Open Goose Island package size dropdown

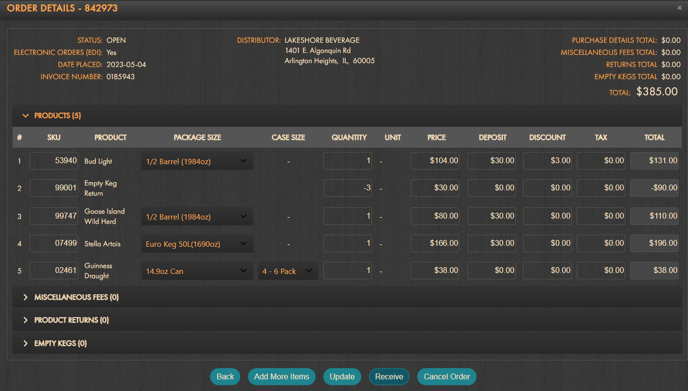197,217
